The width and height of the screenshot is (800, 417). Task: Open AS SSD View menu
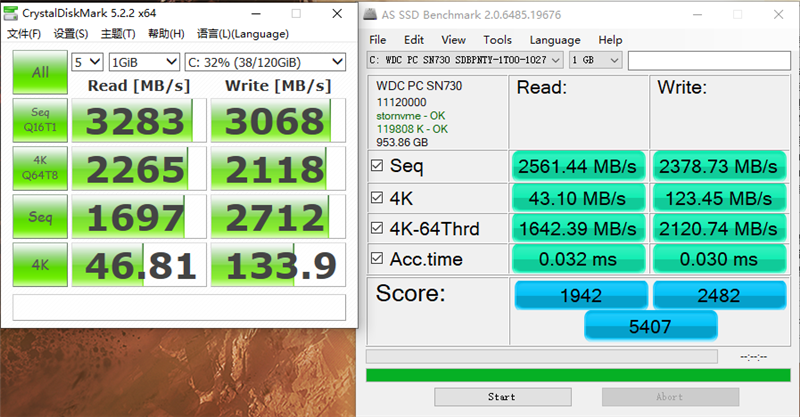point(453,40)
